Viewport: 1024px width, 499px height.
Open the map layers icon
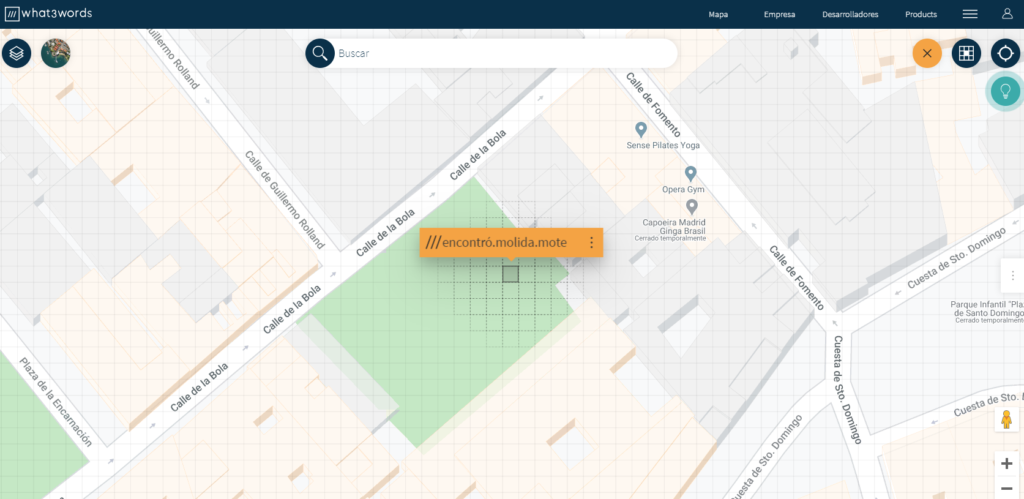(16, 53)
